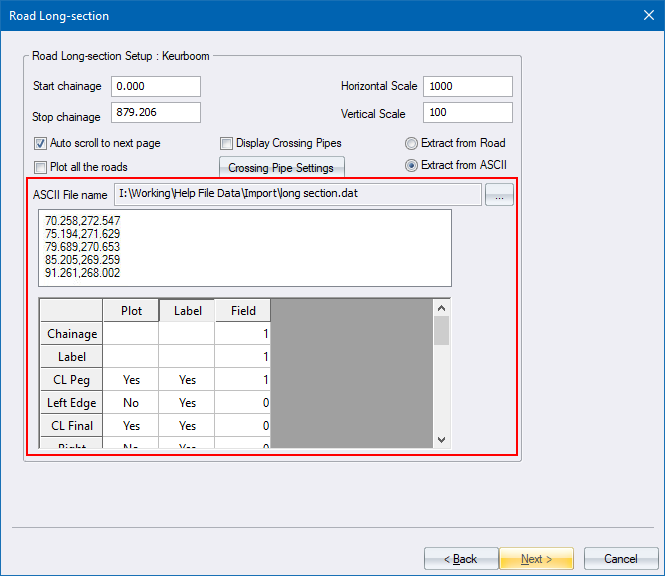Enable Display Crossing Pipes option

[x=227, y=143]
